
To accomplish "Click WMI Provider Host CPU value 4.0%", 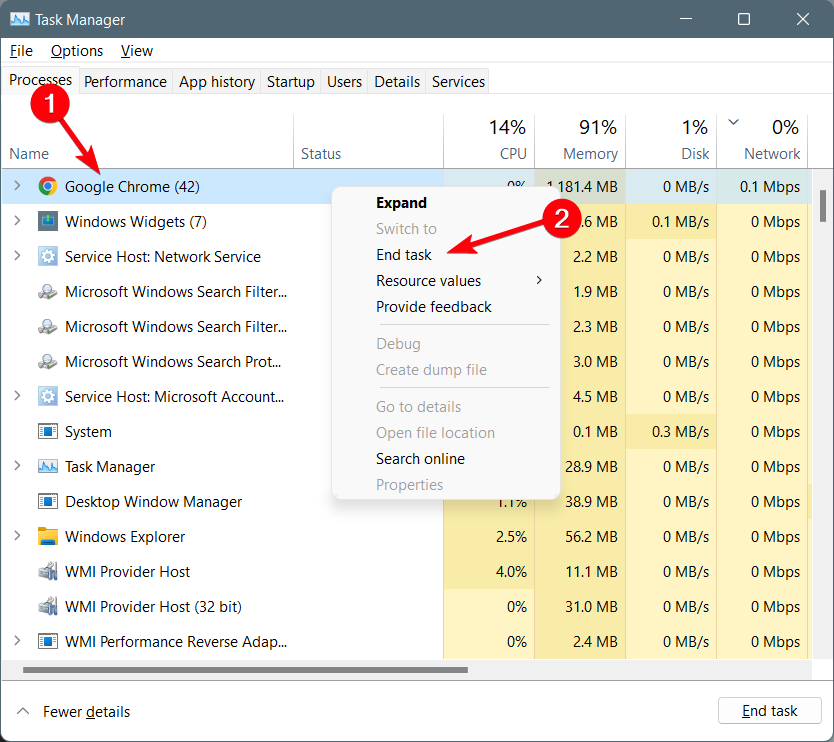I will click(x=511, y=571).
